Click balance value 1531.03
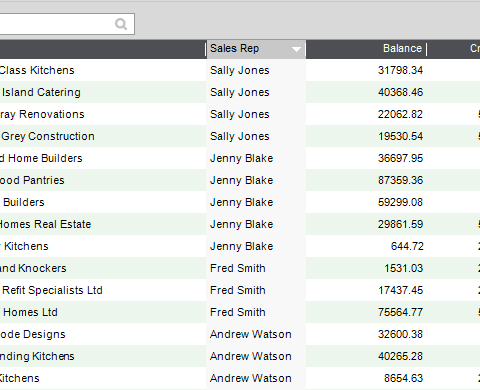The image size is (480, 390). click(x=404, y=268)
